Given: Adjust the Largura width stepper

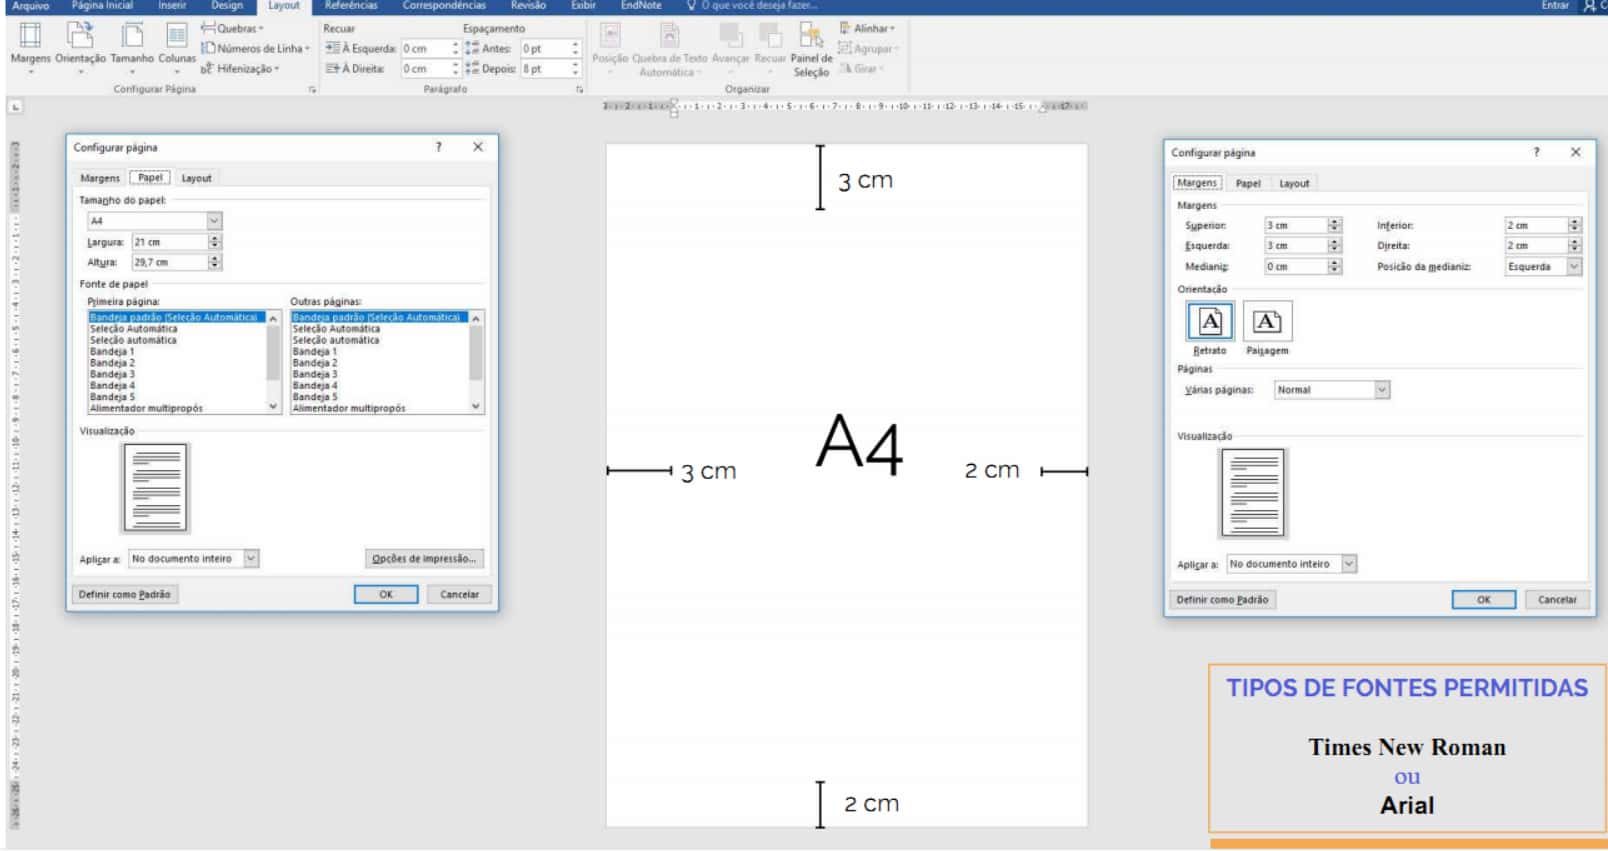Looking at the screenshot, I should [215, 242].
